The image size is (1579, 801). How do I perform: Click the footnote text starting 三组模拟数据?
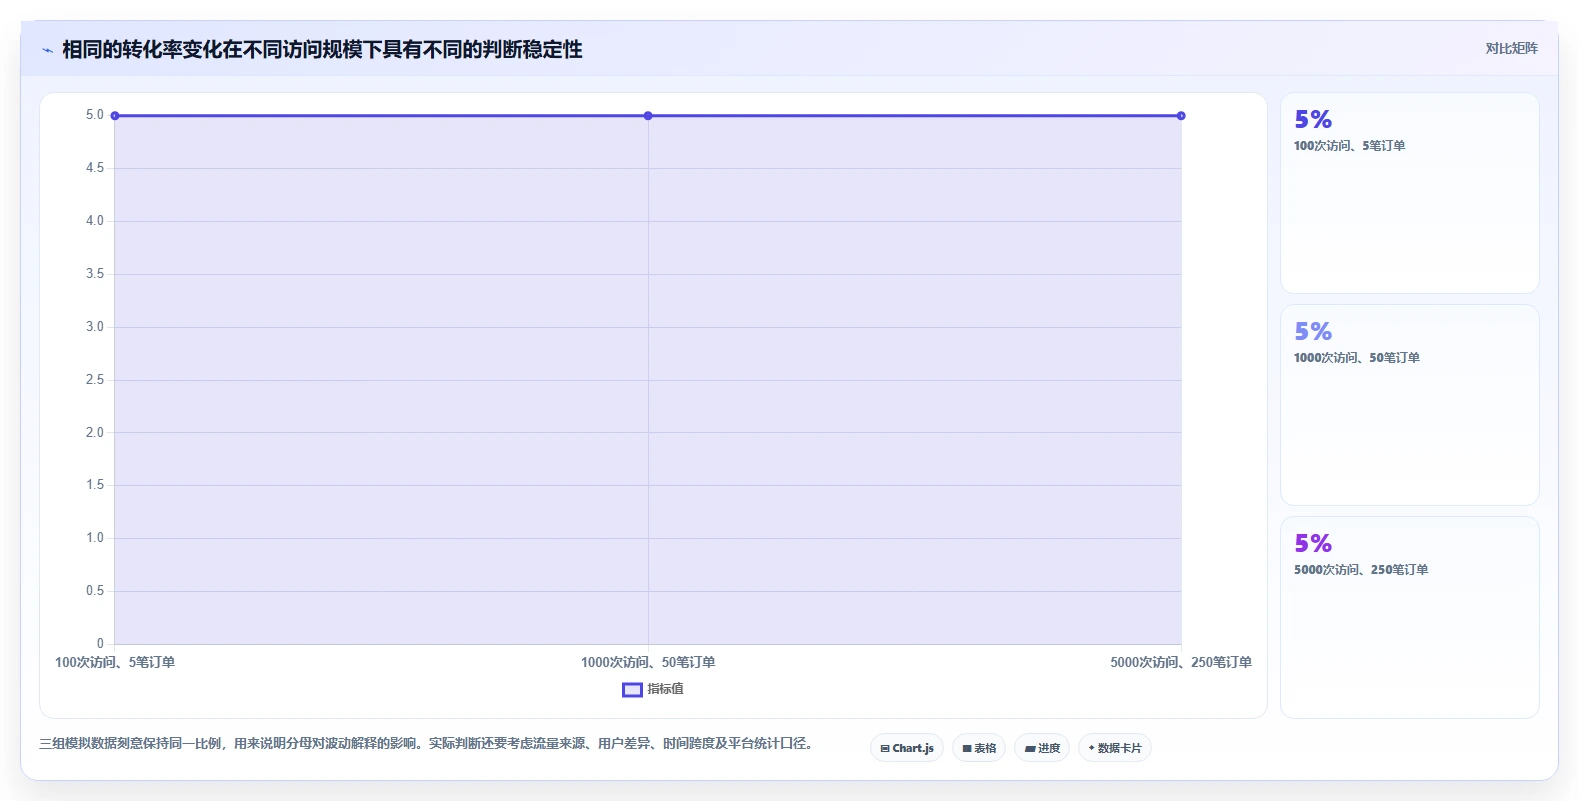pos(428,744)
